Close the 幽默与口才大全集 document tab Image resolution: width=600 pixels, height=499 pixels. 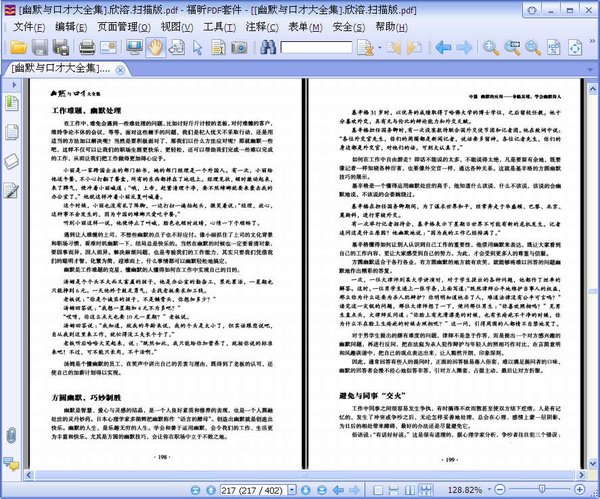[x=120, y=70]
